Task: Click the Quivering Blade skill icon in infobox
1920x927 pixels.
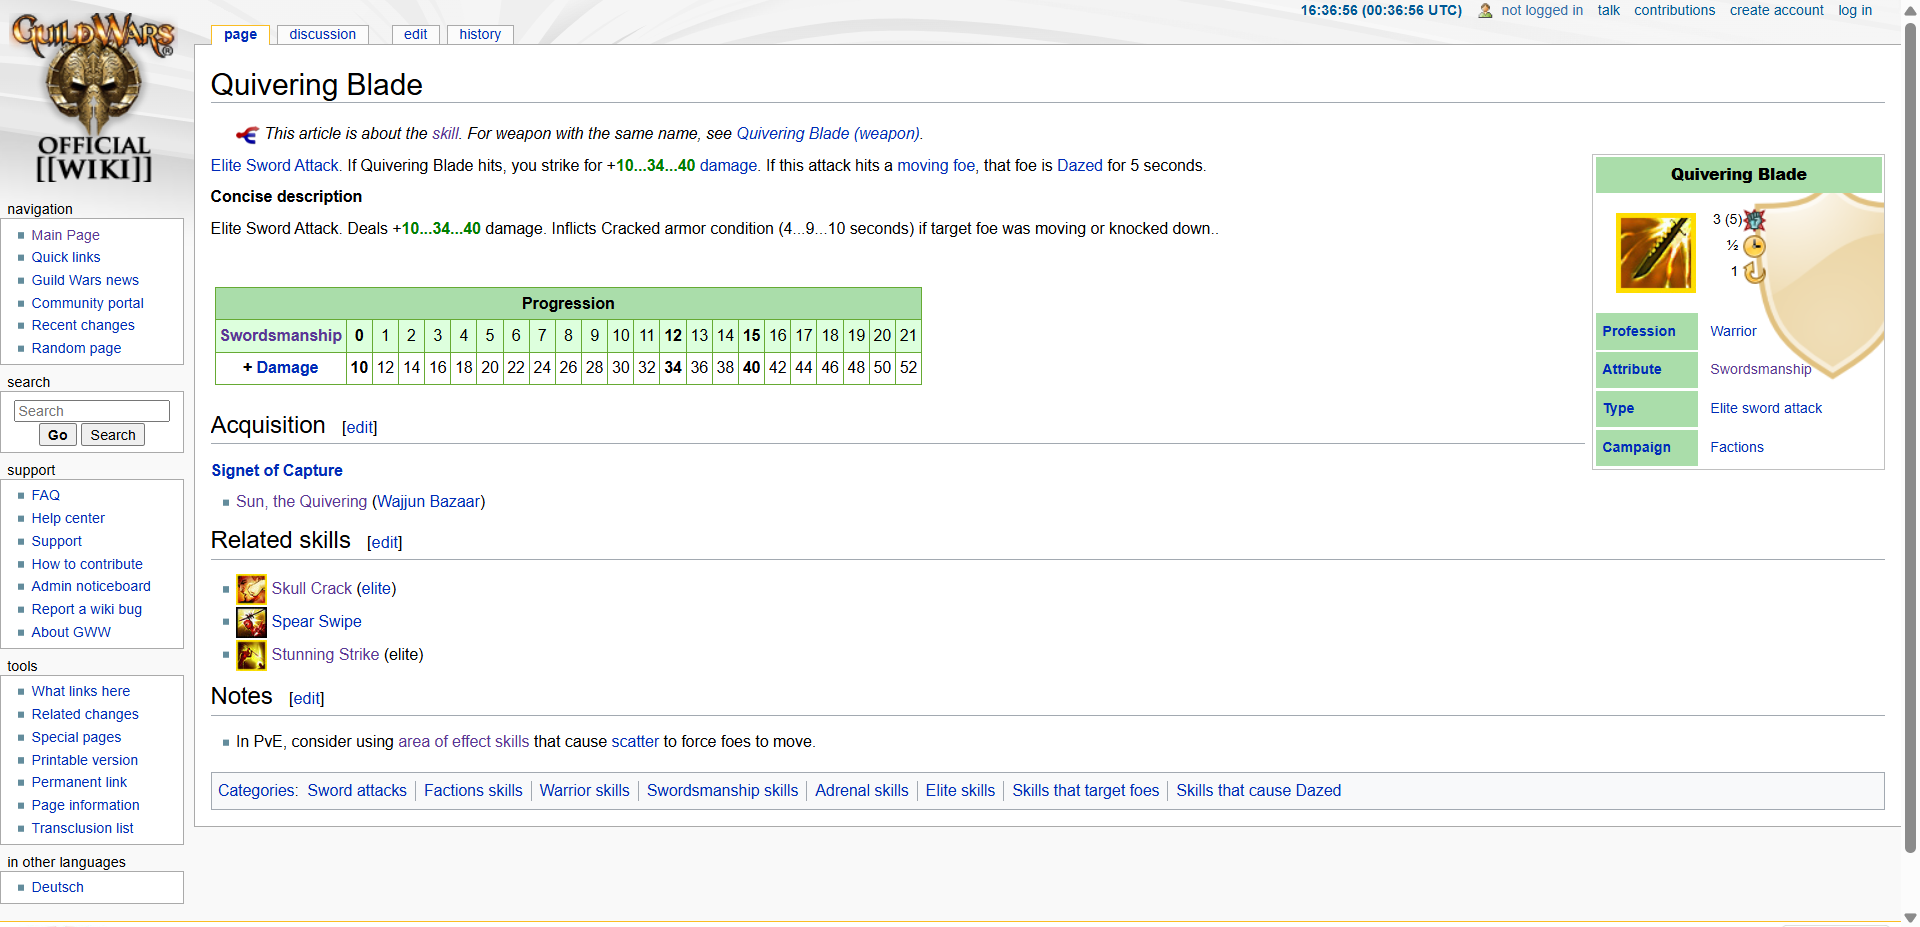Action: [1656, 253]
